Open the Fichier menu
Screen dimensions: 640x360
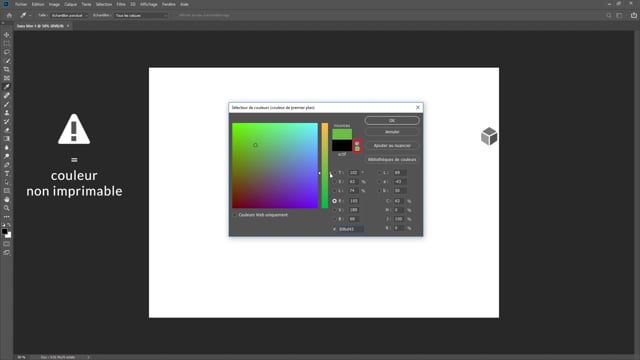coord(21,4)
